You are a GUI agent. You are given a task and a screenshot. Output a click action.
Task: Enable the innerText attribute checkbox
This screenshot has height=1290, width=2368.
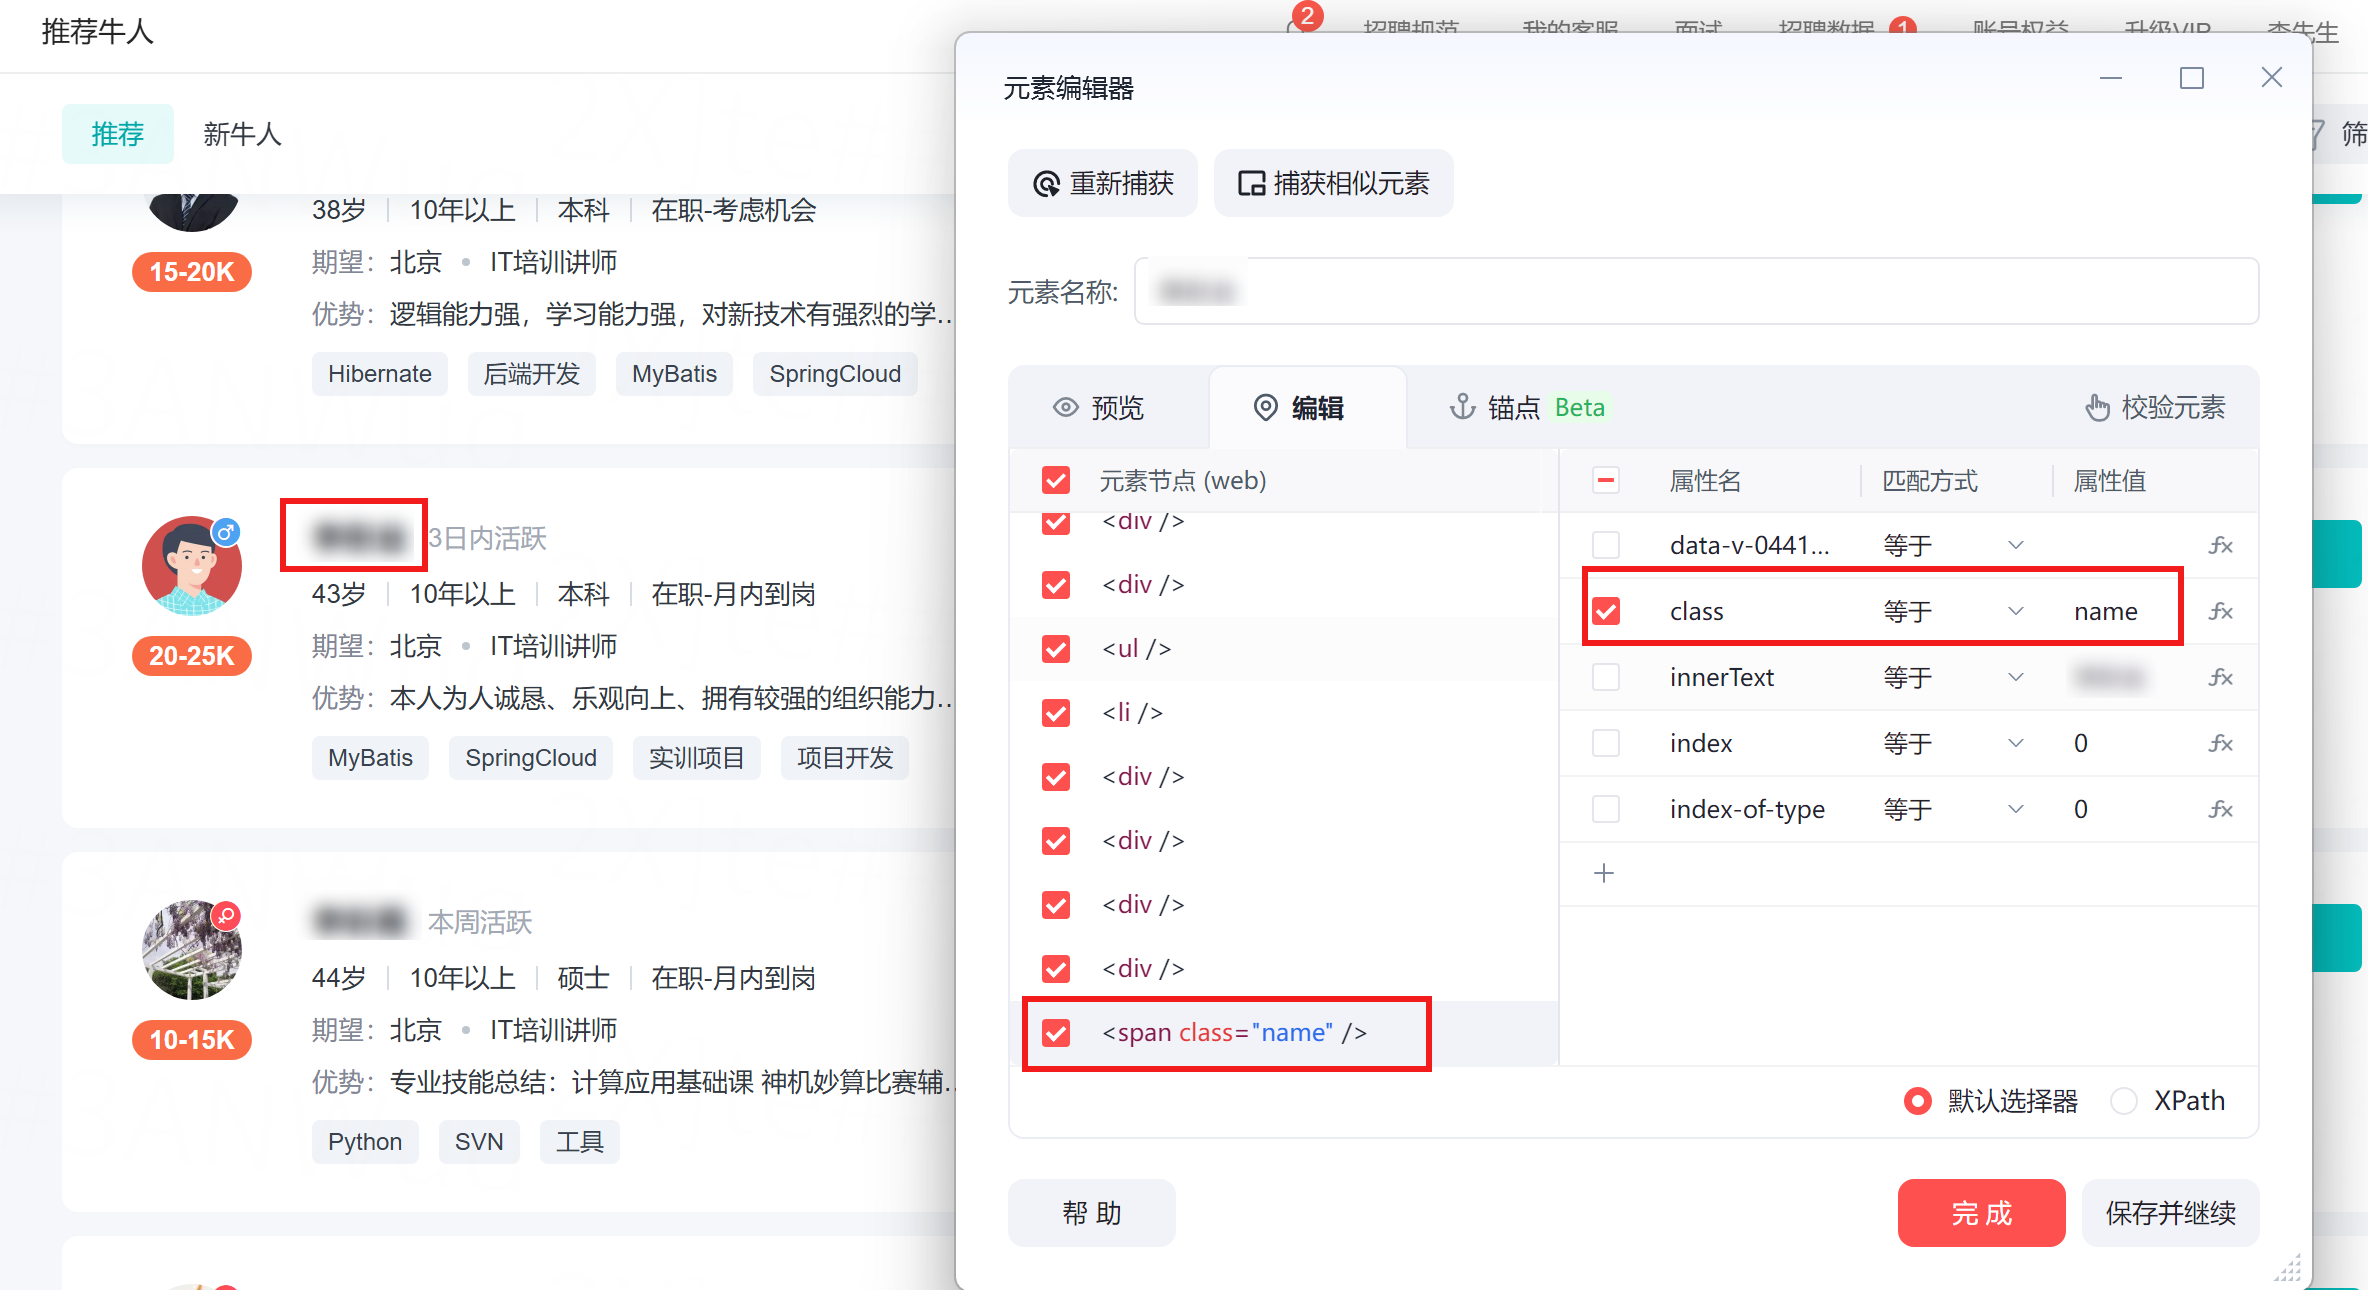pos(1606,677)
